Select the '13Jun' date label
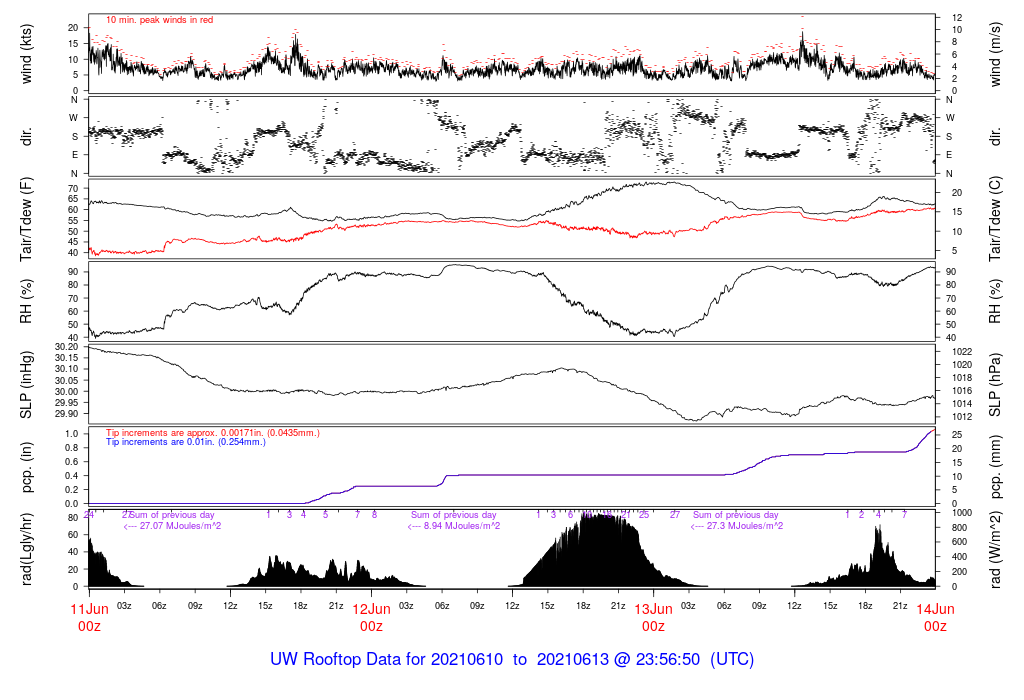The height and width of the screenshot is (700, 1024). click(x=653, y=609)
